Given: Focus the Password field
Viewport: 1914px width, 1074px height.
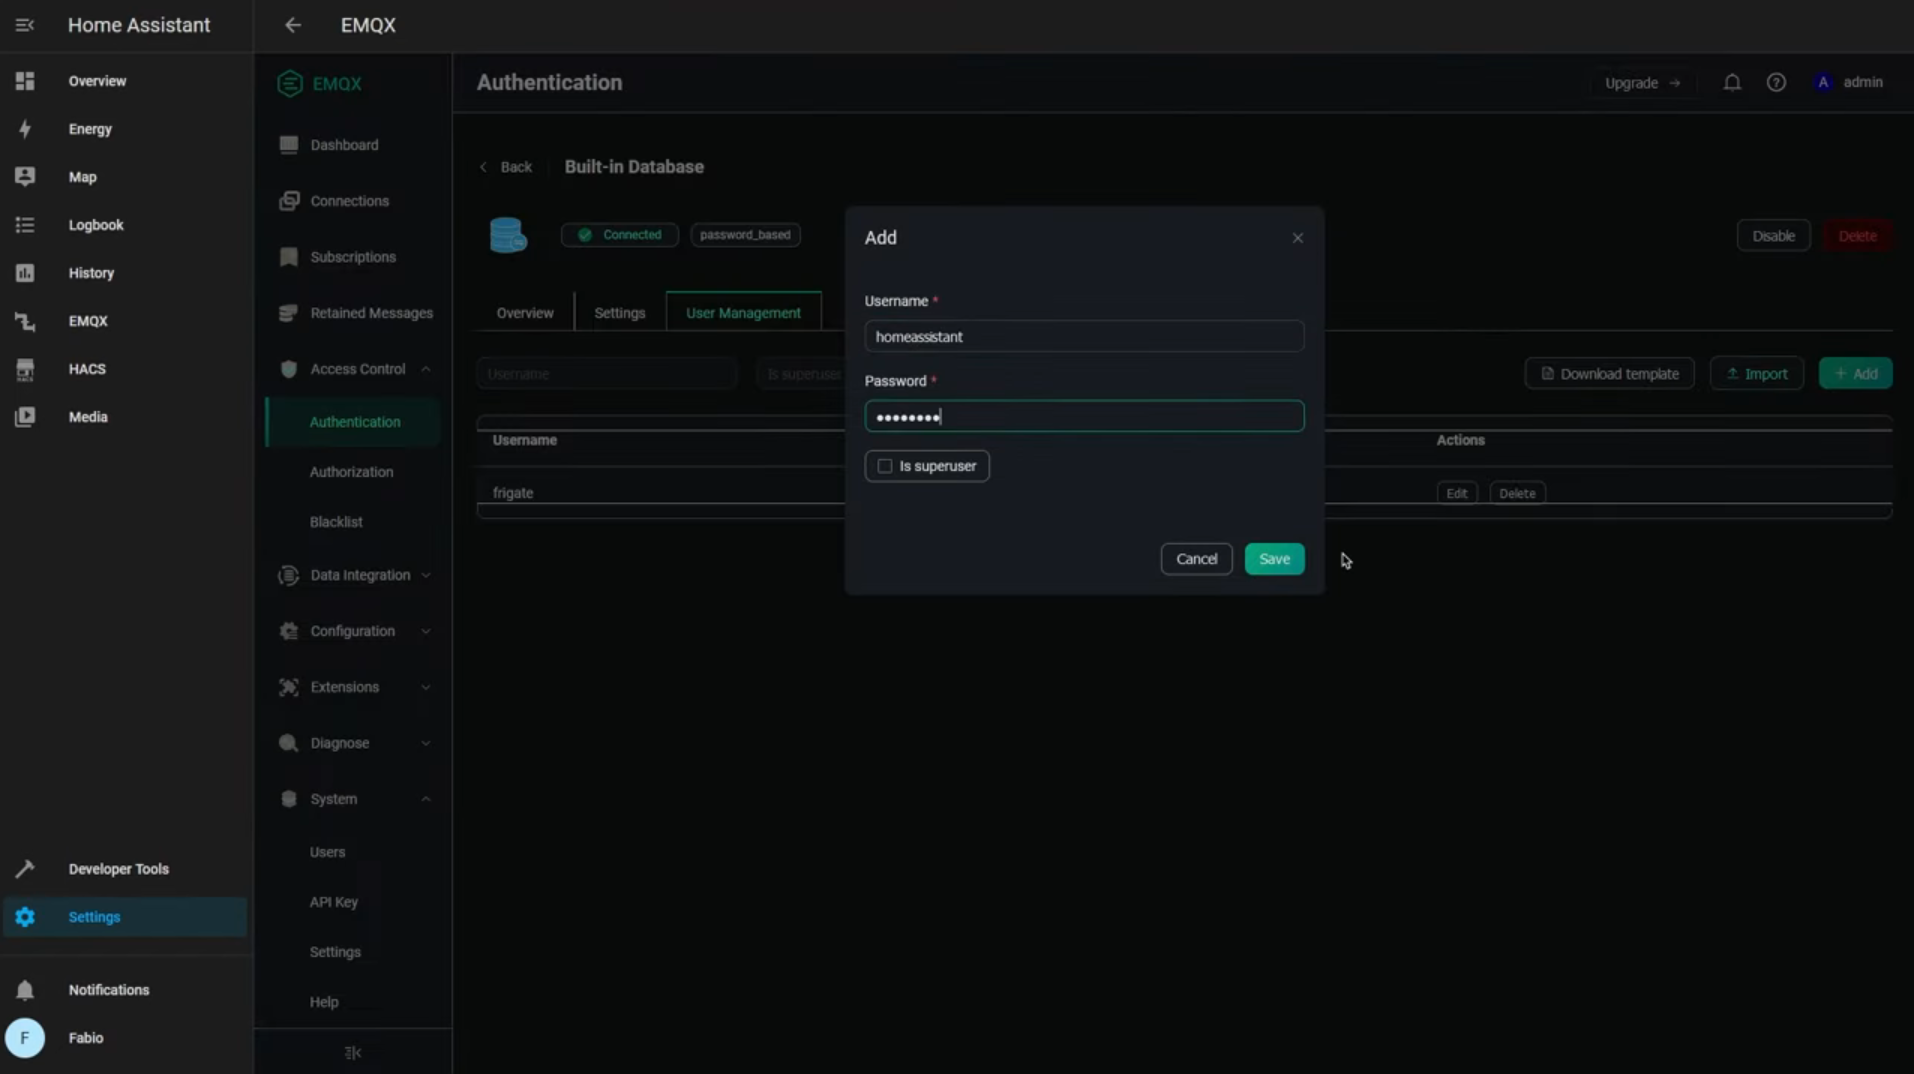Looking at the screenshot, I should [1084, 416].
